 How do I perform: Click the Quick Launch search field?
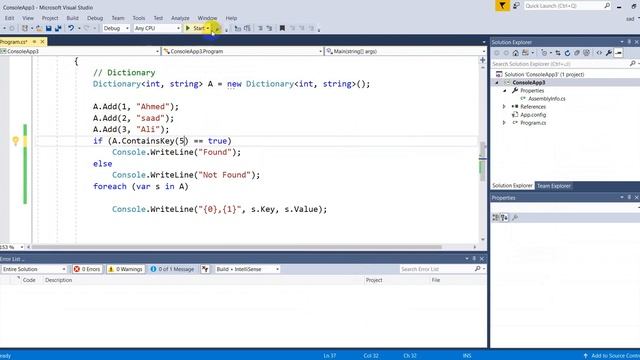(567, 6)
